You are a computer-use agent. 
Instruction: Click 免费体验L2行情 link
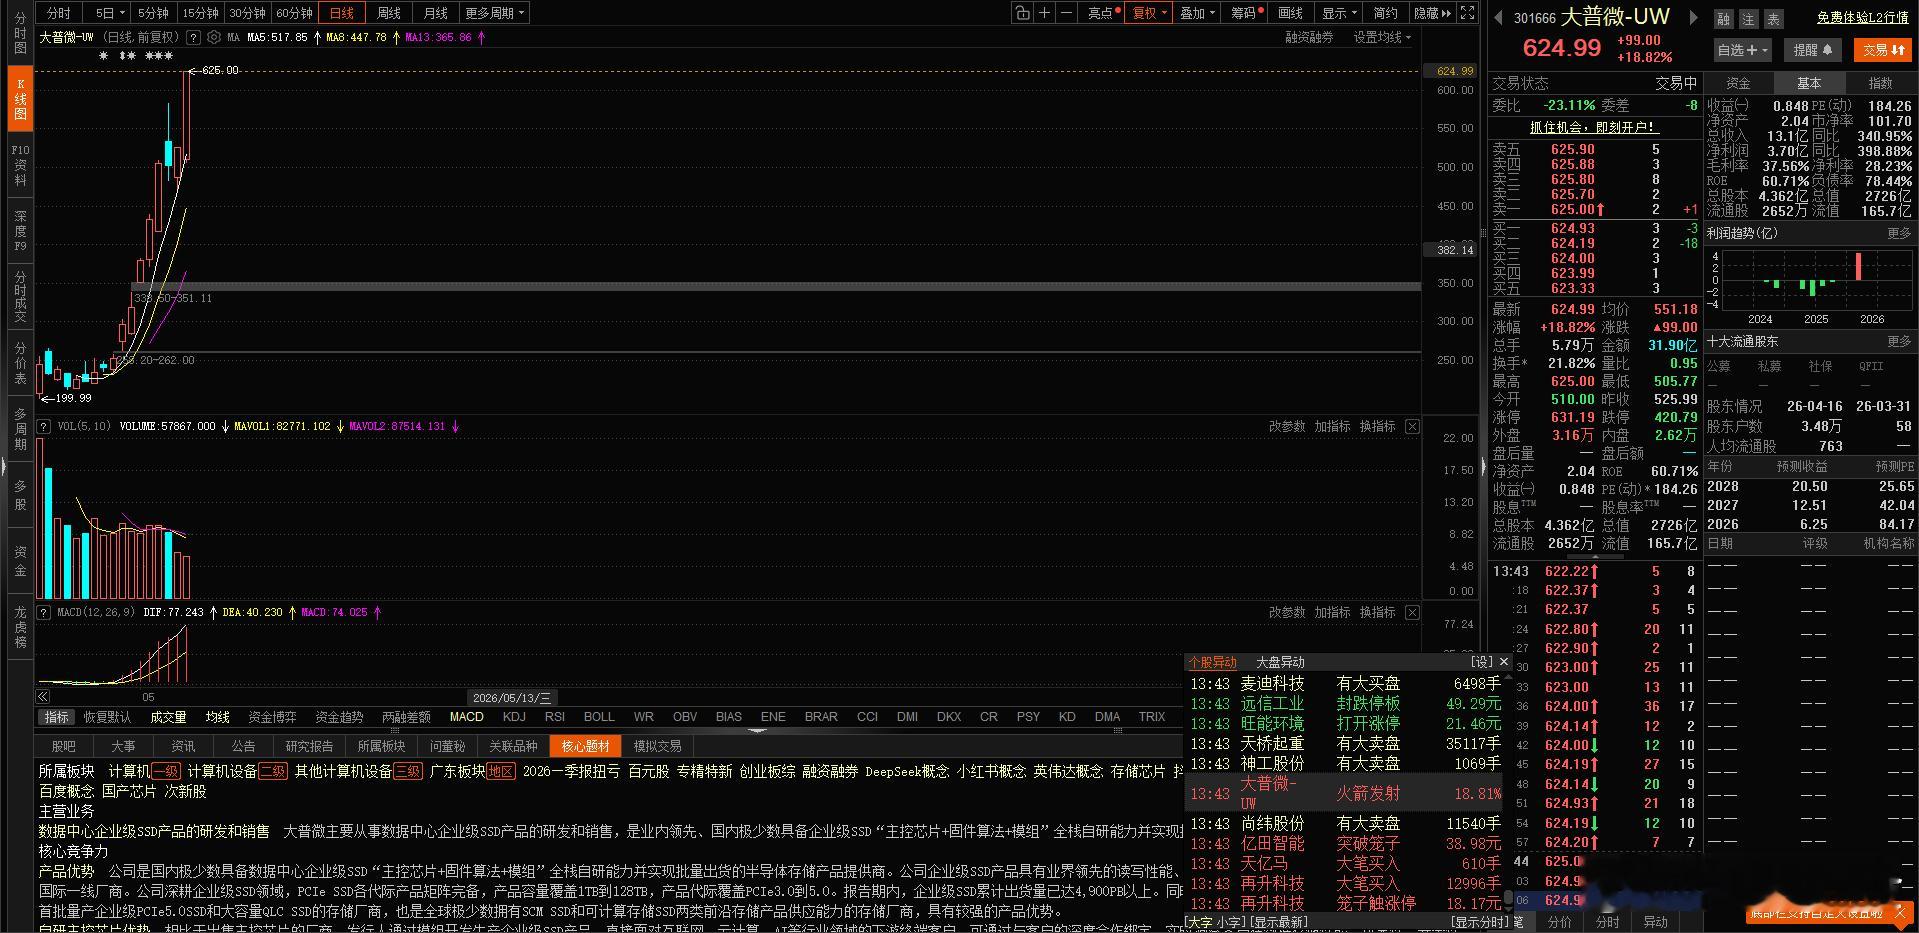[x=1863, y=18]
